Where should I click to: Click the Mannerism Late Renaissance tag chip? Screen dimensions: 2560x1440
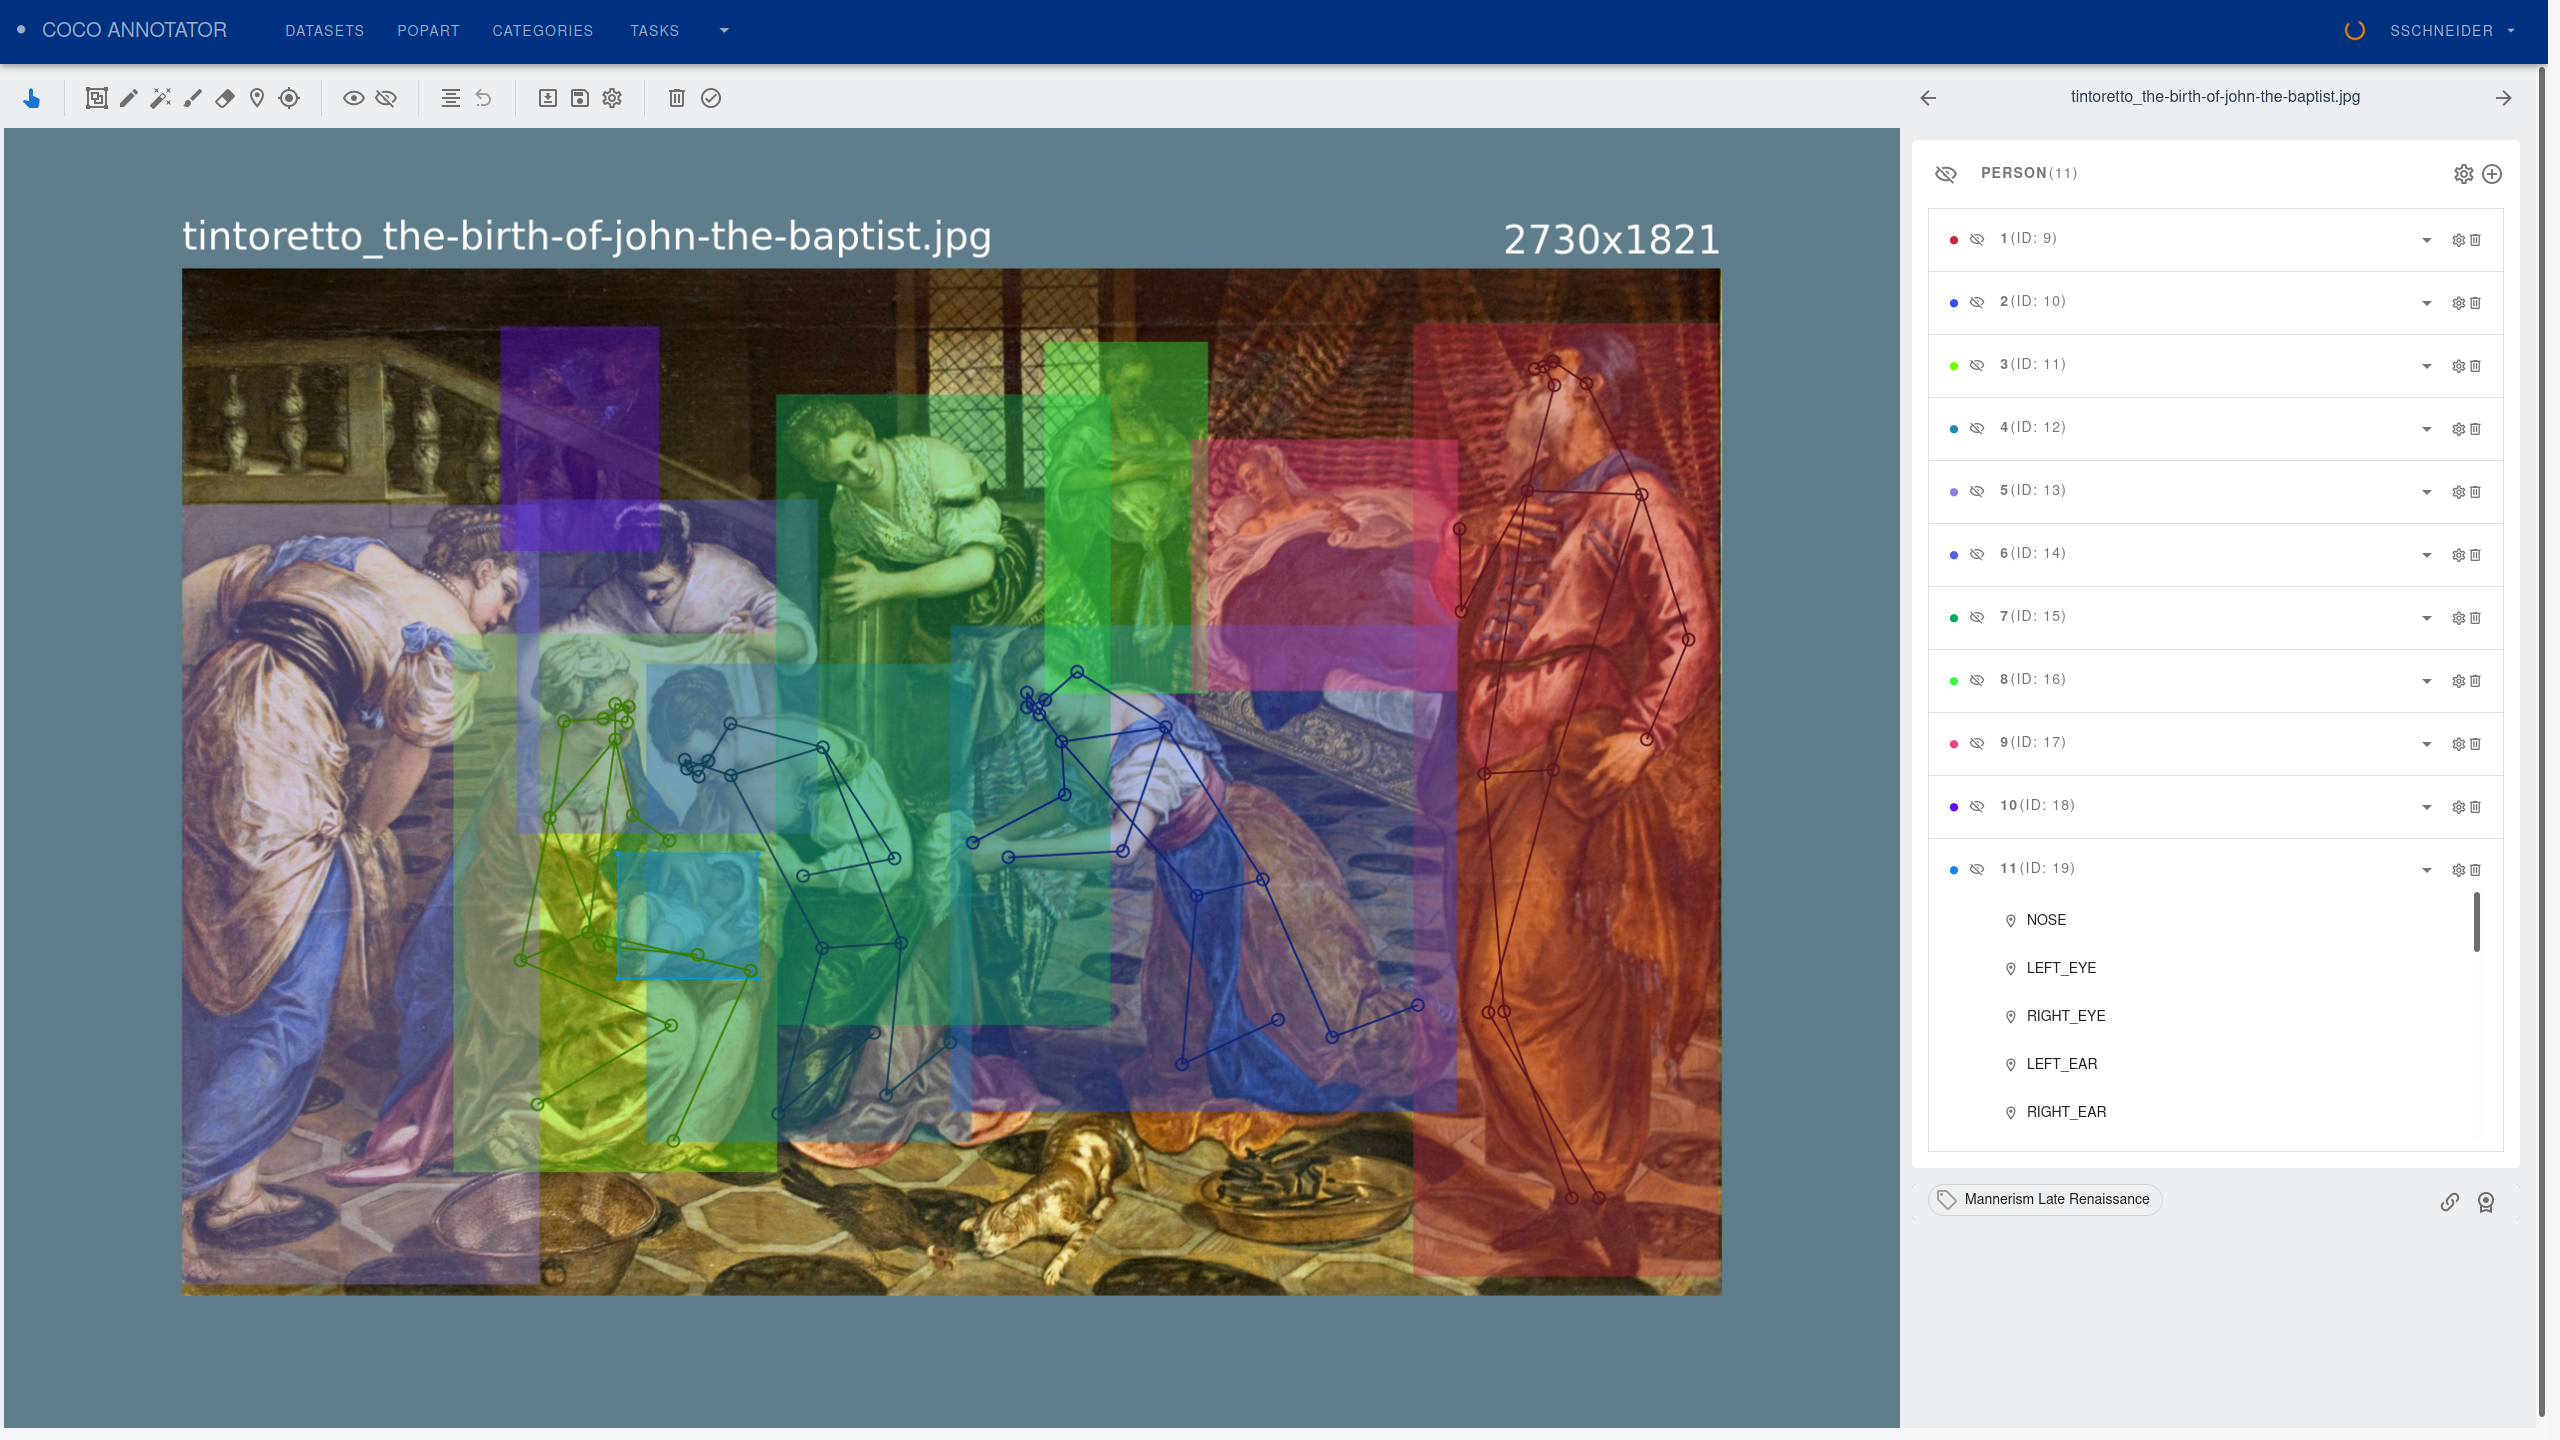(2045, 1199)
